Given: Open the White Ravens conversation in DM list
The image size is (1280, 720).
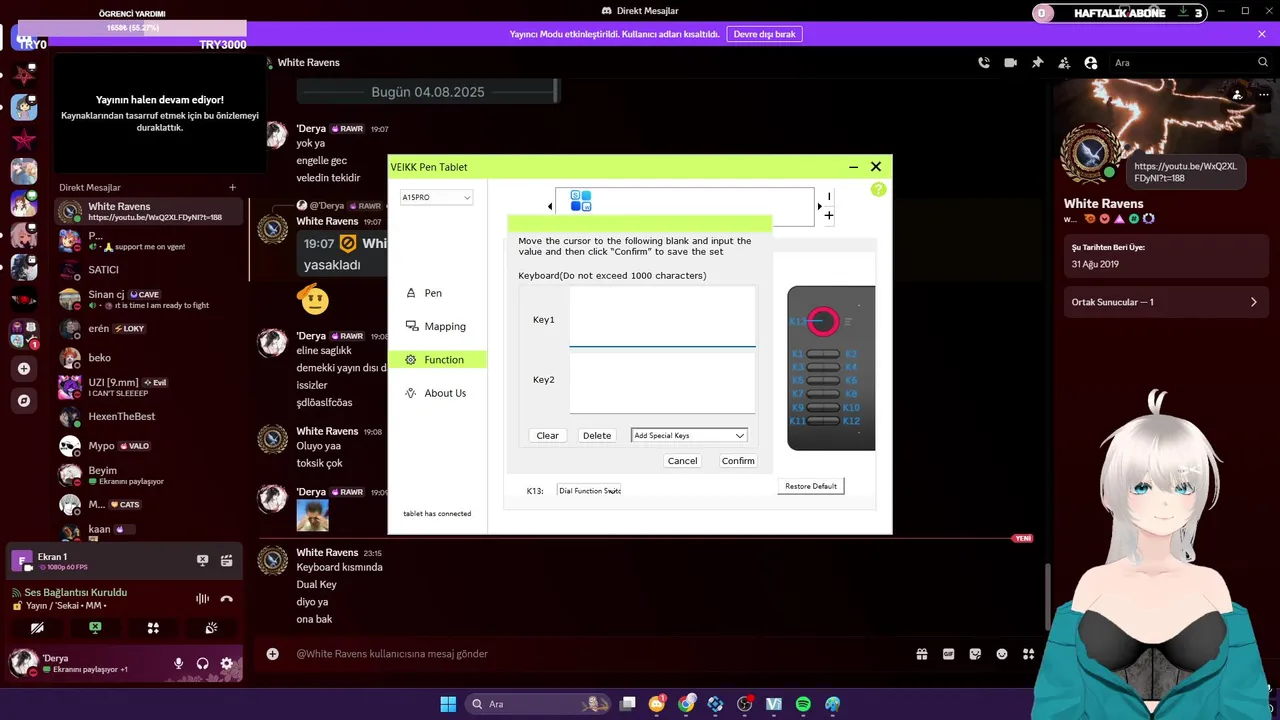Looking at the screenshot, I should [150, 211].
